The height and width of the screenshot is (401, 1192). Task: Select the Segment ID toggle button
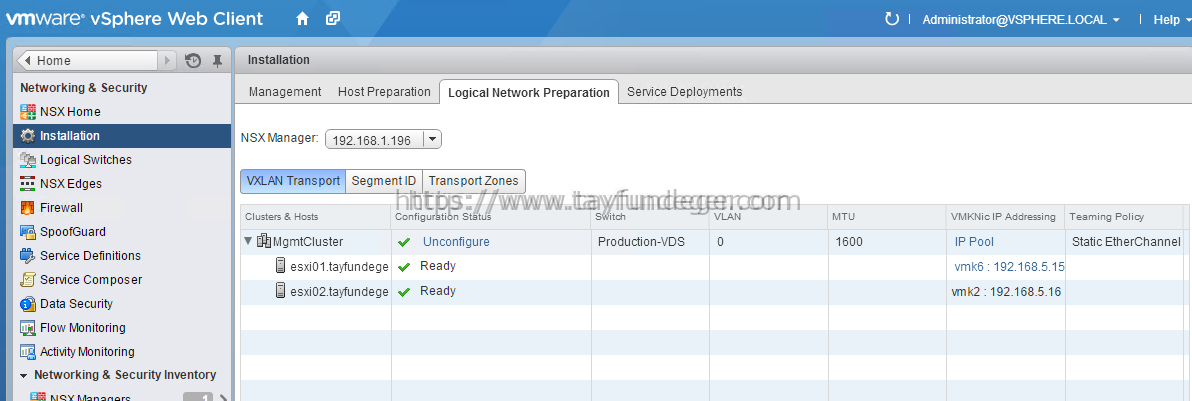tap(384, 181)
